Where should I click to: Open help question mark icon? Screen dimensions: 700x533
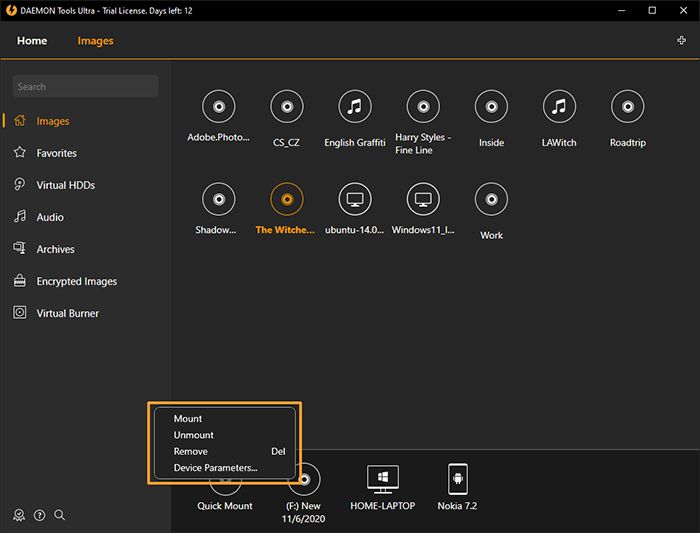click(x=39, y=516)
